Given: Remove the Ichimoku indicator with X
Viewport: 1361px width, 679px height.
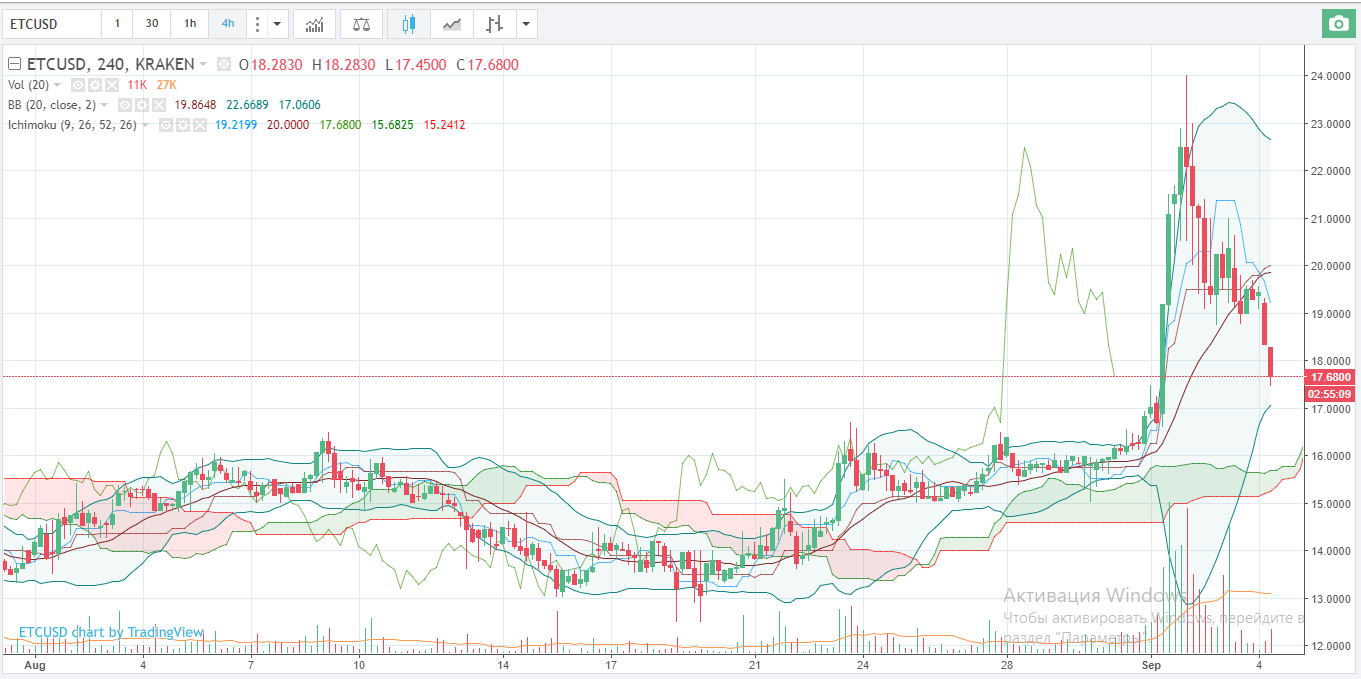Looking at the screenshot, I should pyautogui.click(x=198, y=125).
